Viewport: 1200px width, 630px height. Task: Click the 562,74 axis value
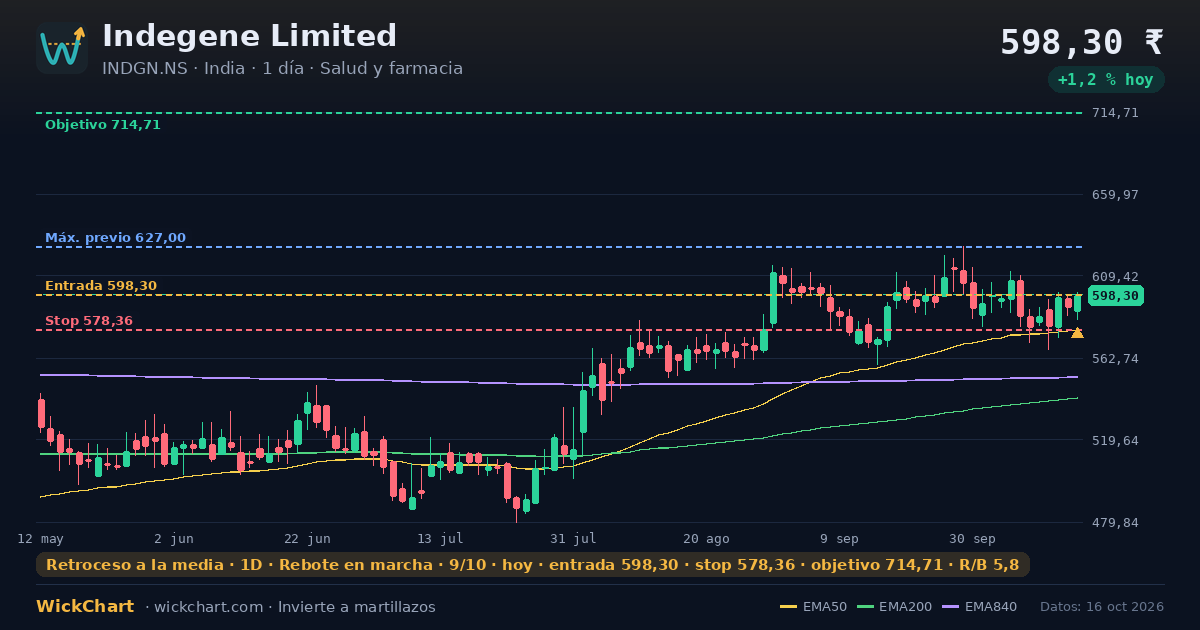coord(1115,359)
